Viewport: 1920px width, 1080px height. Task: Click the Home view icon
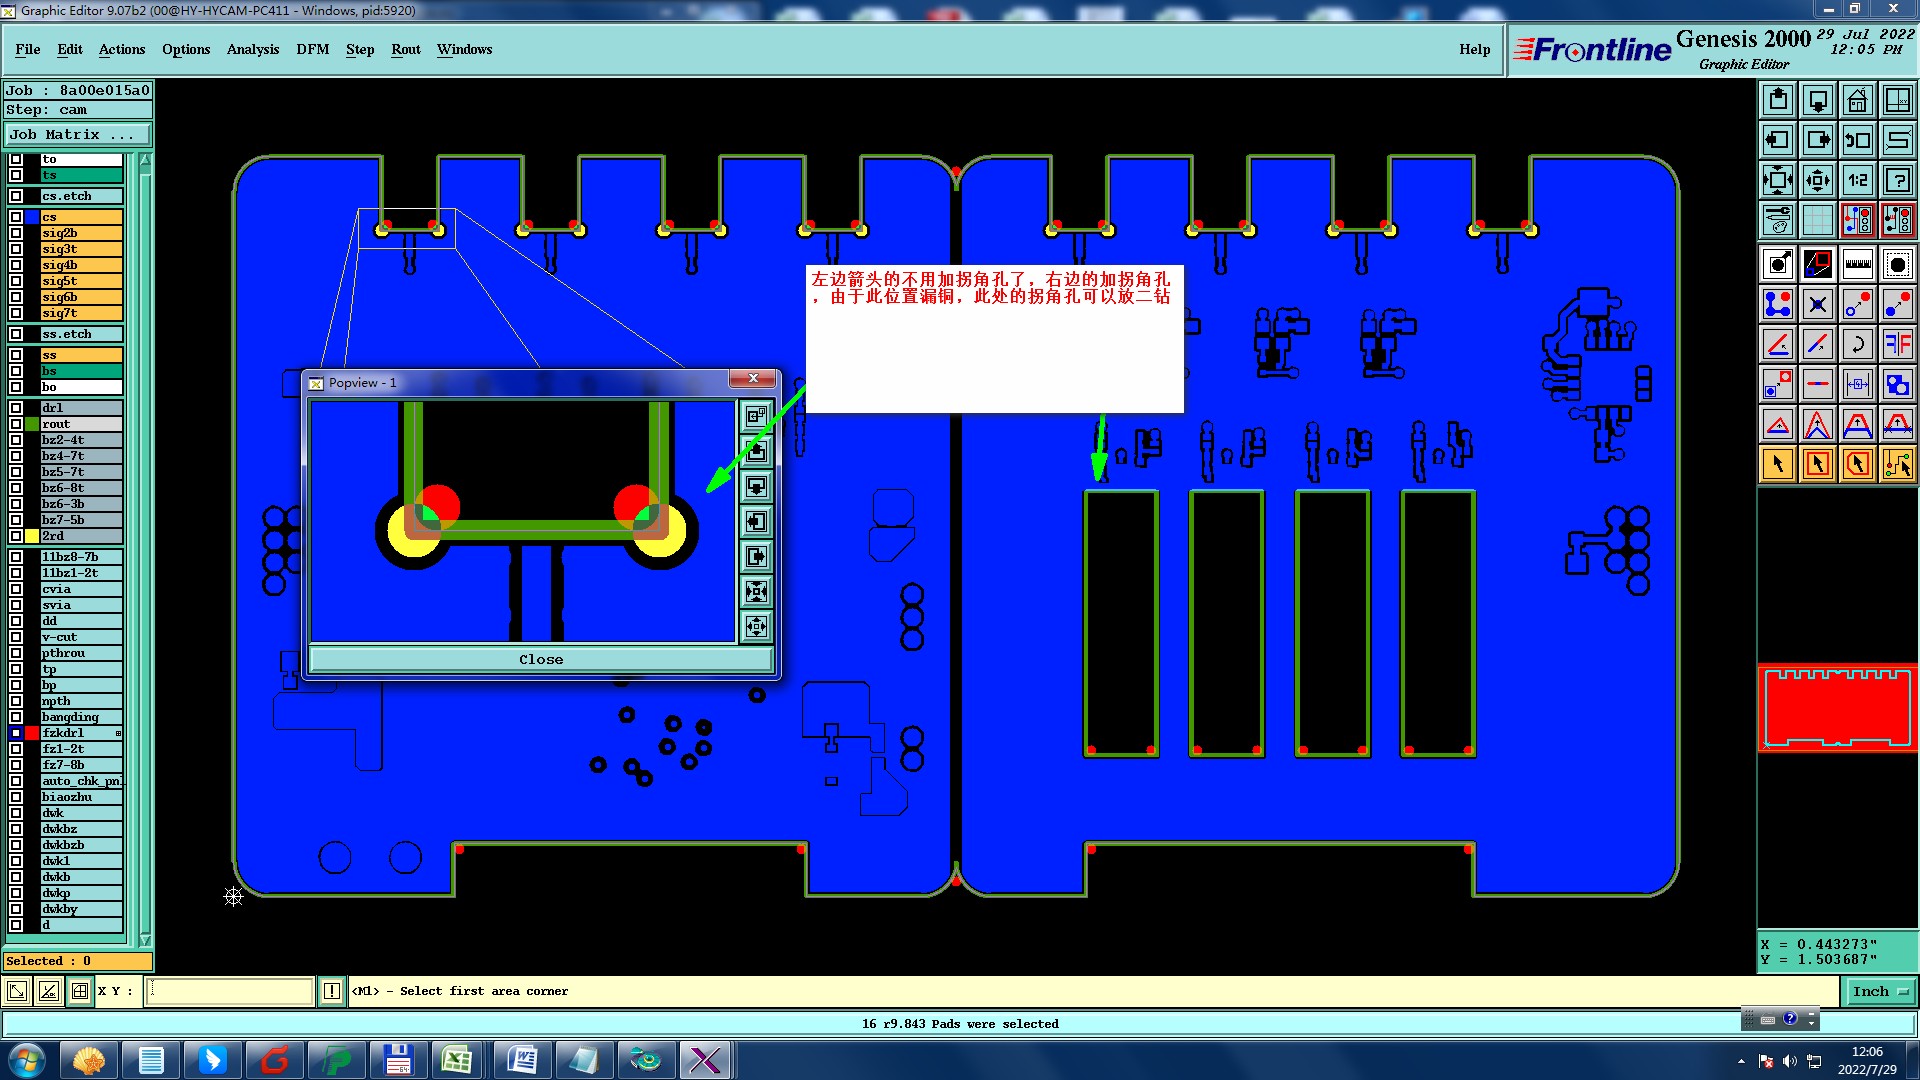1857,100
